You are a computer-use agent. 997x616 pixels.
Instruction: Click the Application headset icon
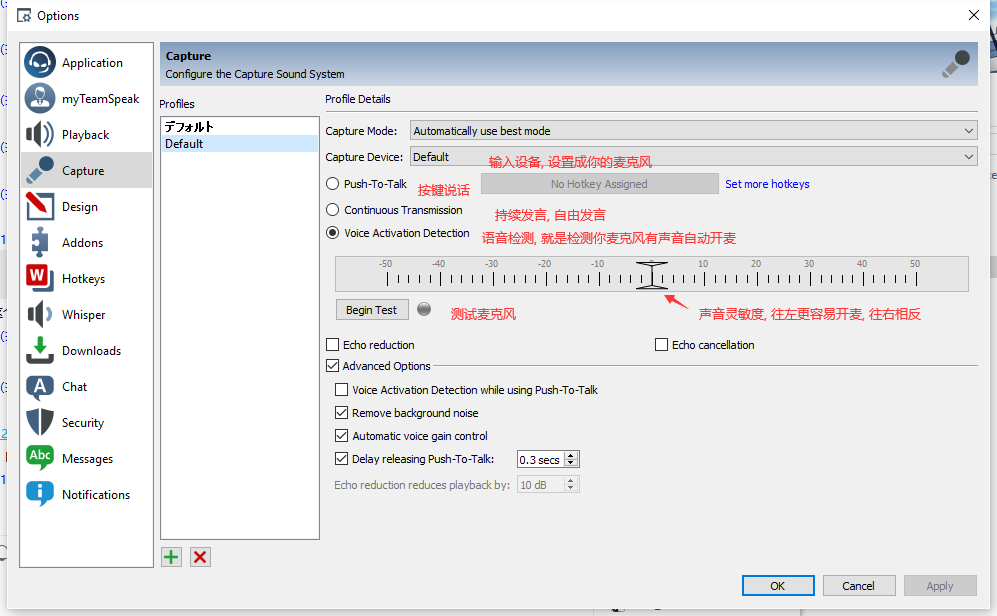[39, 62]
